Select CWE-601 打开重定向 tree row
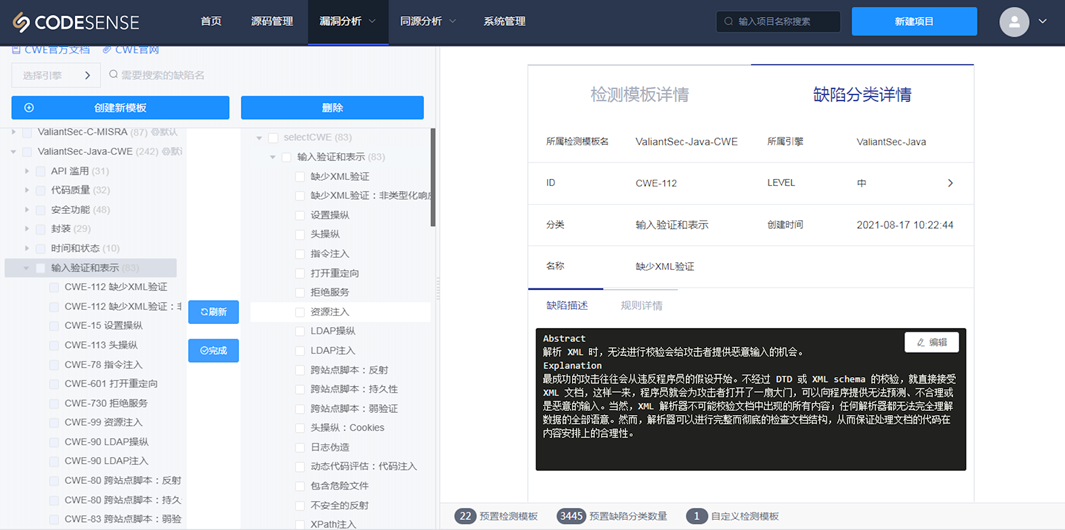The width and height of the screenshot is (1065, 530). pos(111,383)
